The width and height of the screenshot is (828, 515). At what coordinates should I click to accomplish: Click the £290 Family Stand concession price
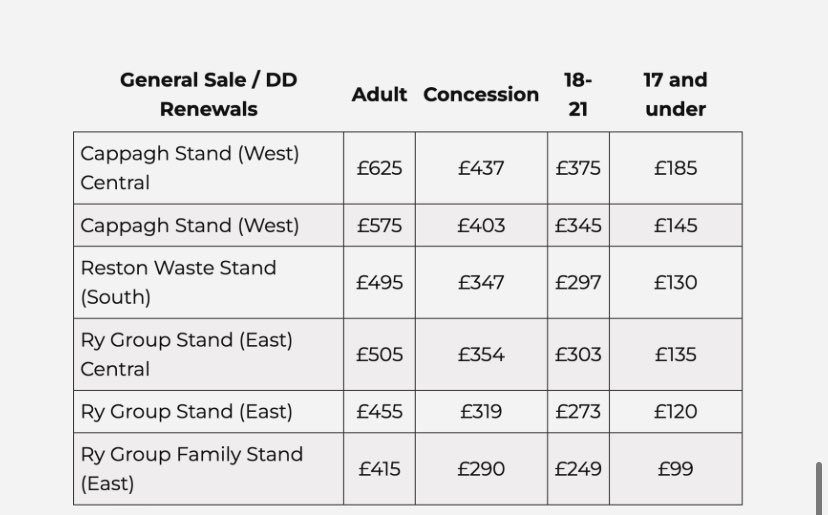click(481, 469)
